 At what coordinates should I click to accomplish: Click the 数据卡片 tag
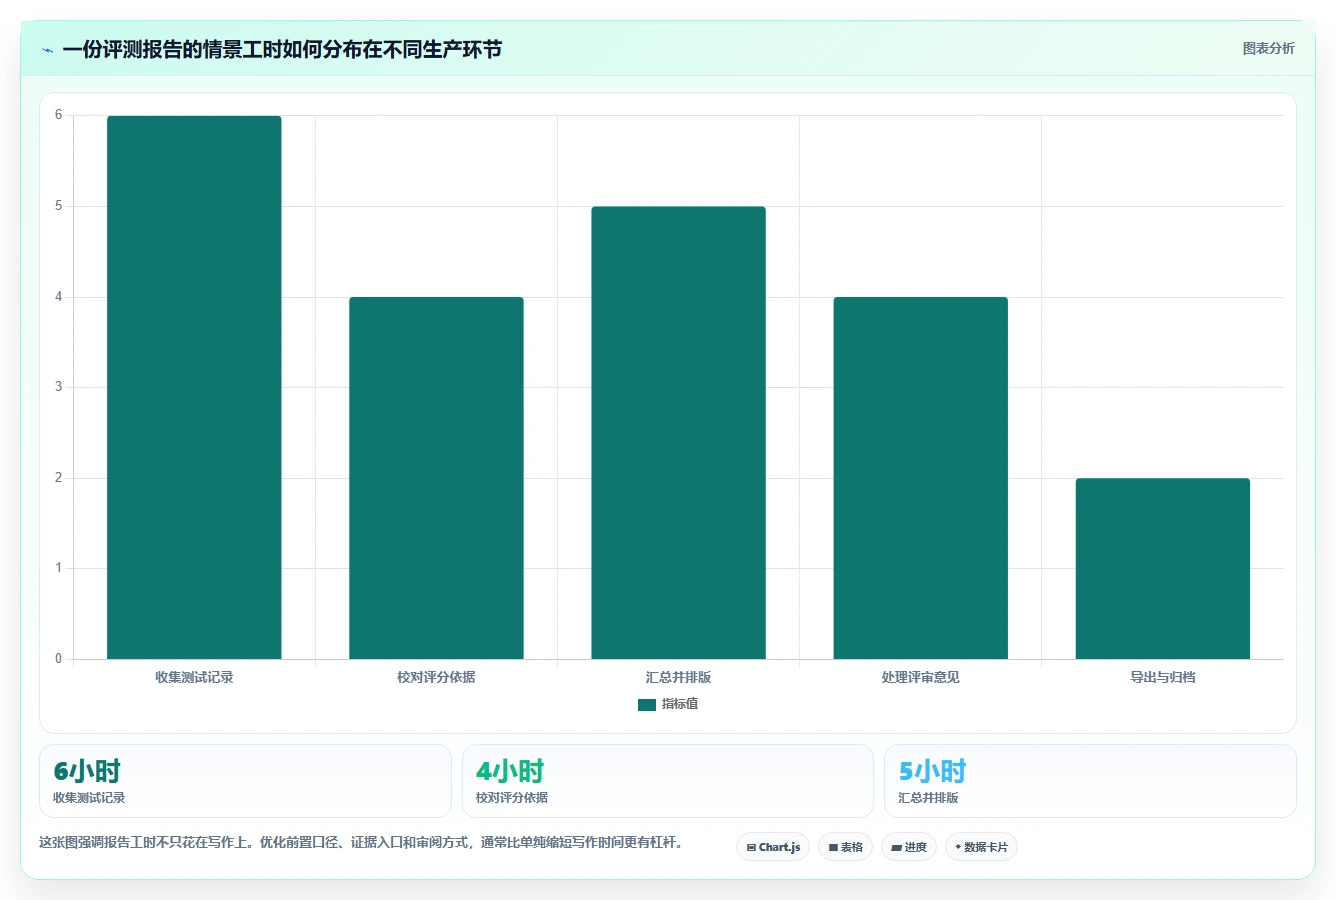pyautogui.click(x=981, y=847)
